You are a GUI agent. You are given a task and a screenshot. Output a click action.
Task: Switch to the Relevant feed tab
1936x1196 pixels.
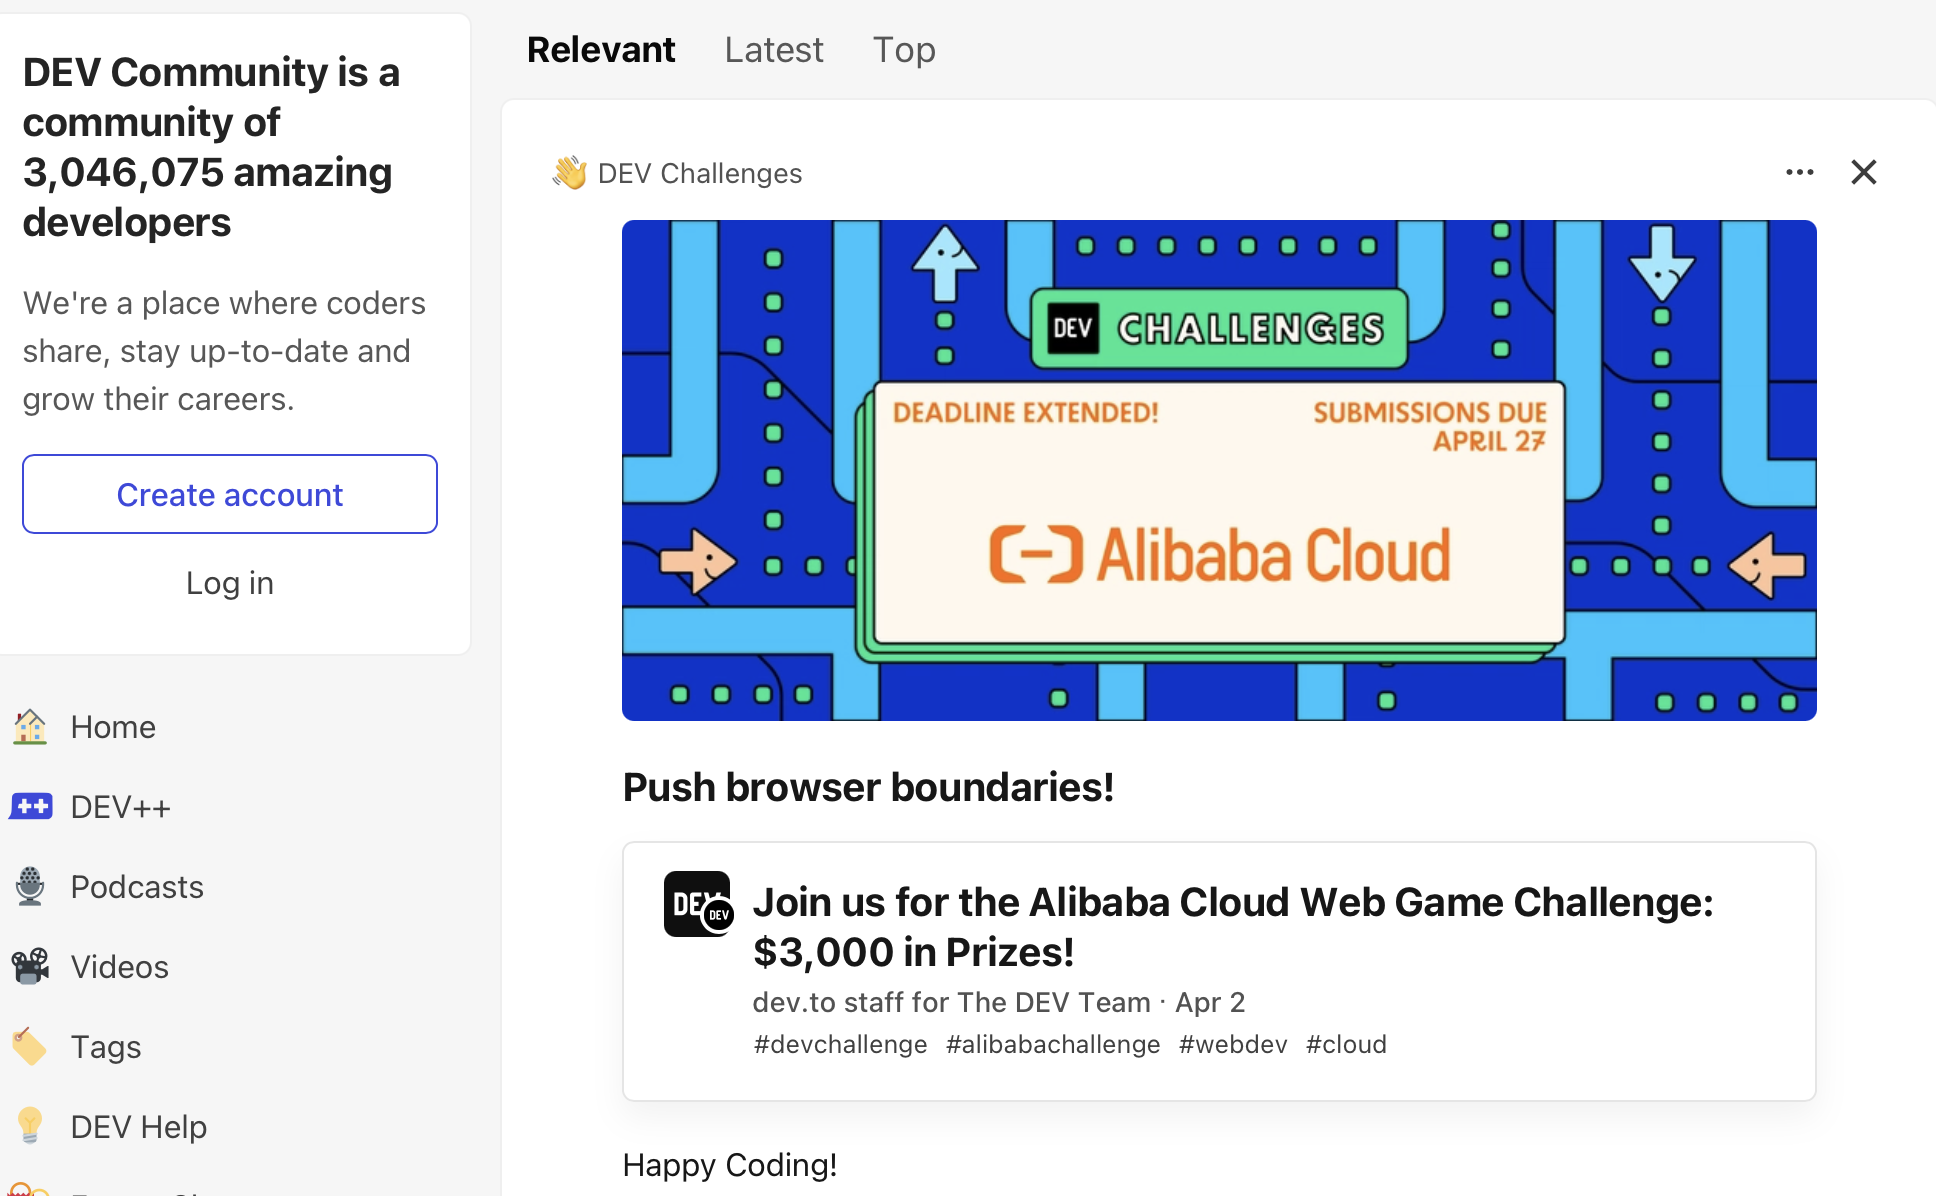[x=601, y=50]
